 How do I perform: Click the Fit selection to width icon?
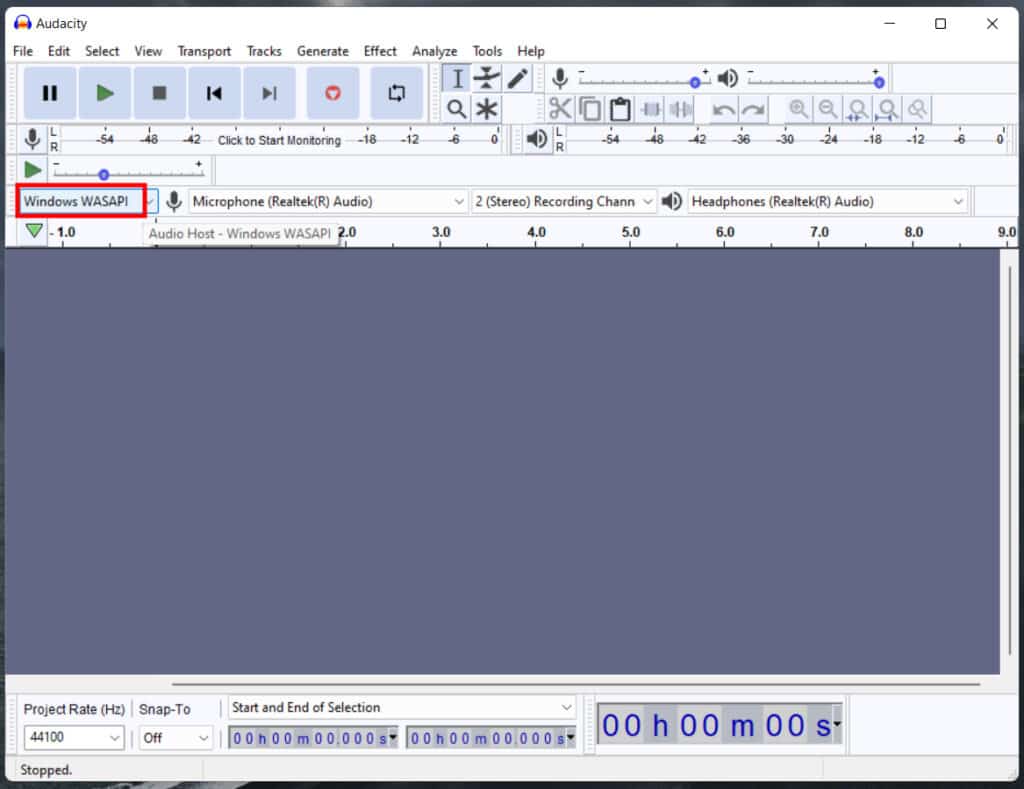tap(858, 109)
